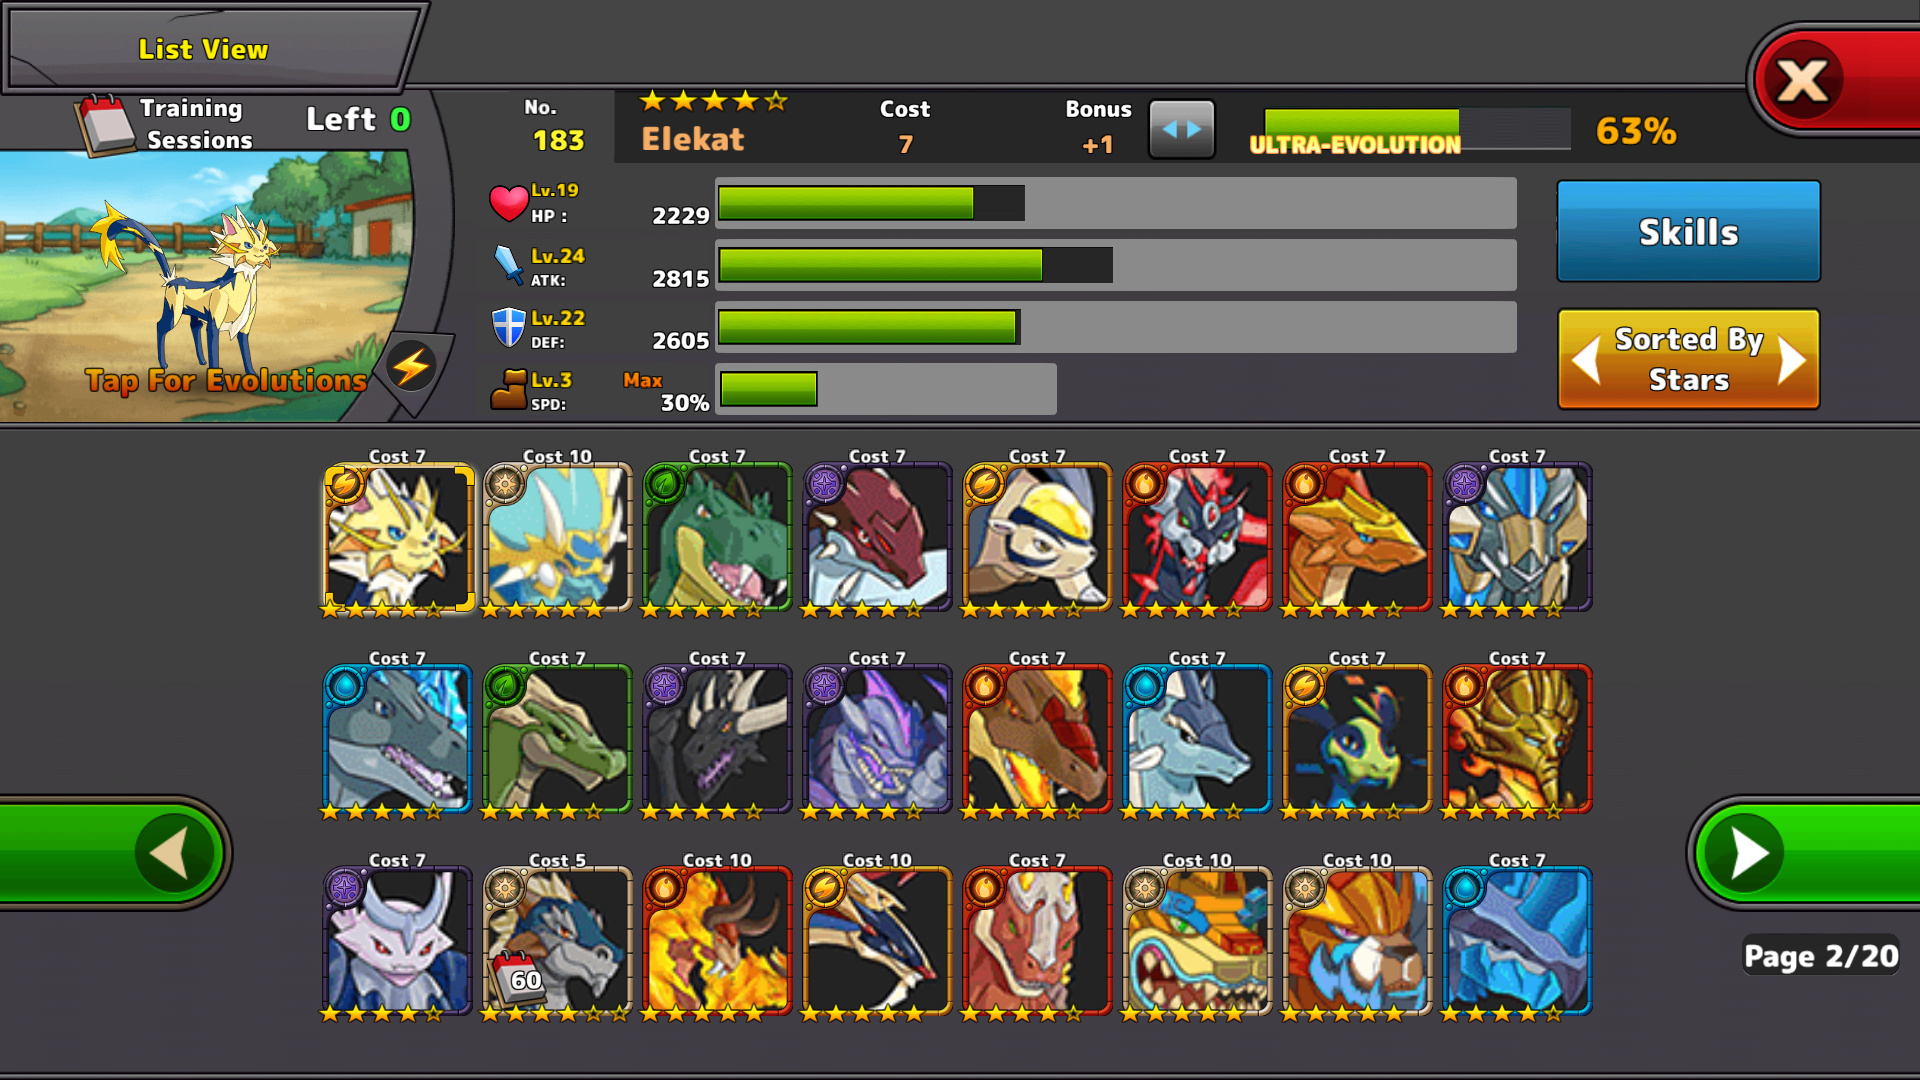The image size is (1920, 1080).
Task: Cycle Sorted By to next option
Action: pos(1791,360)
